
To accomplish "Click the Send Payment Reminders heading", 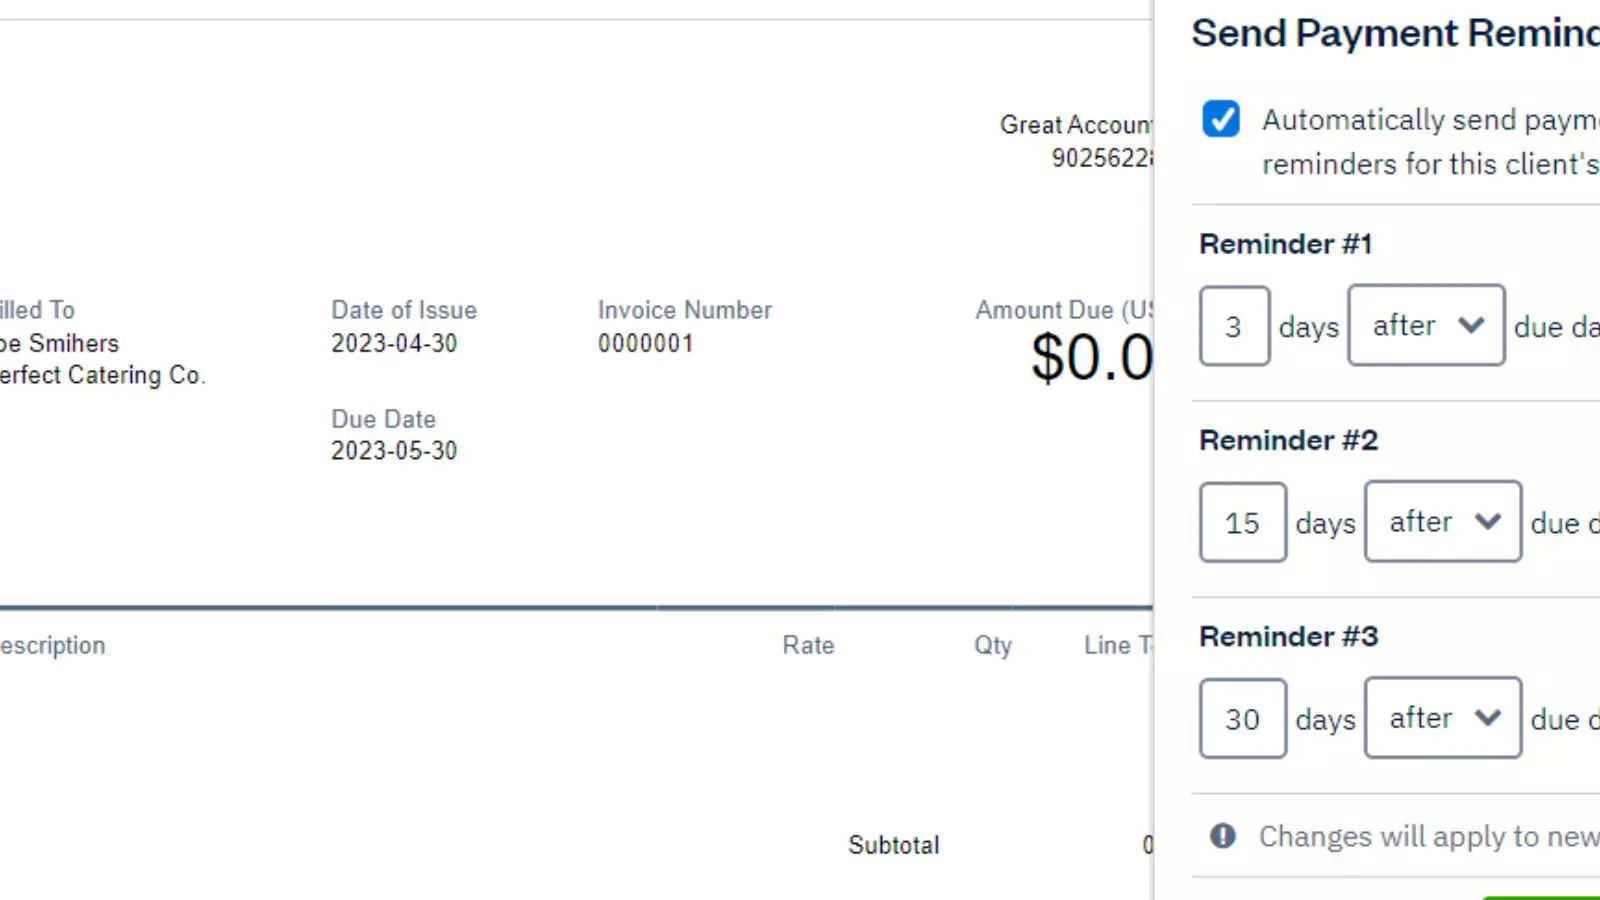I will pos(1395,33).
